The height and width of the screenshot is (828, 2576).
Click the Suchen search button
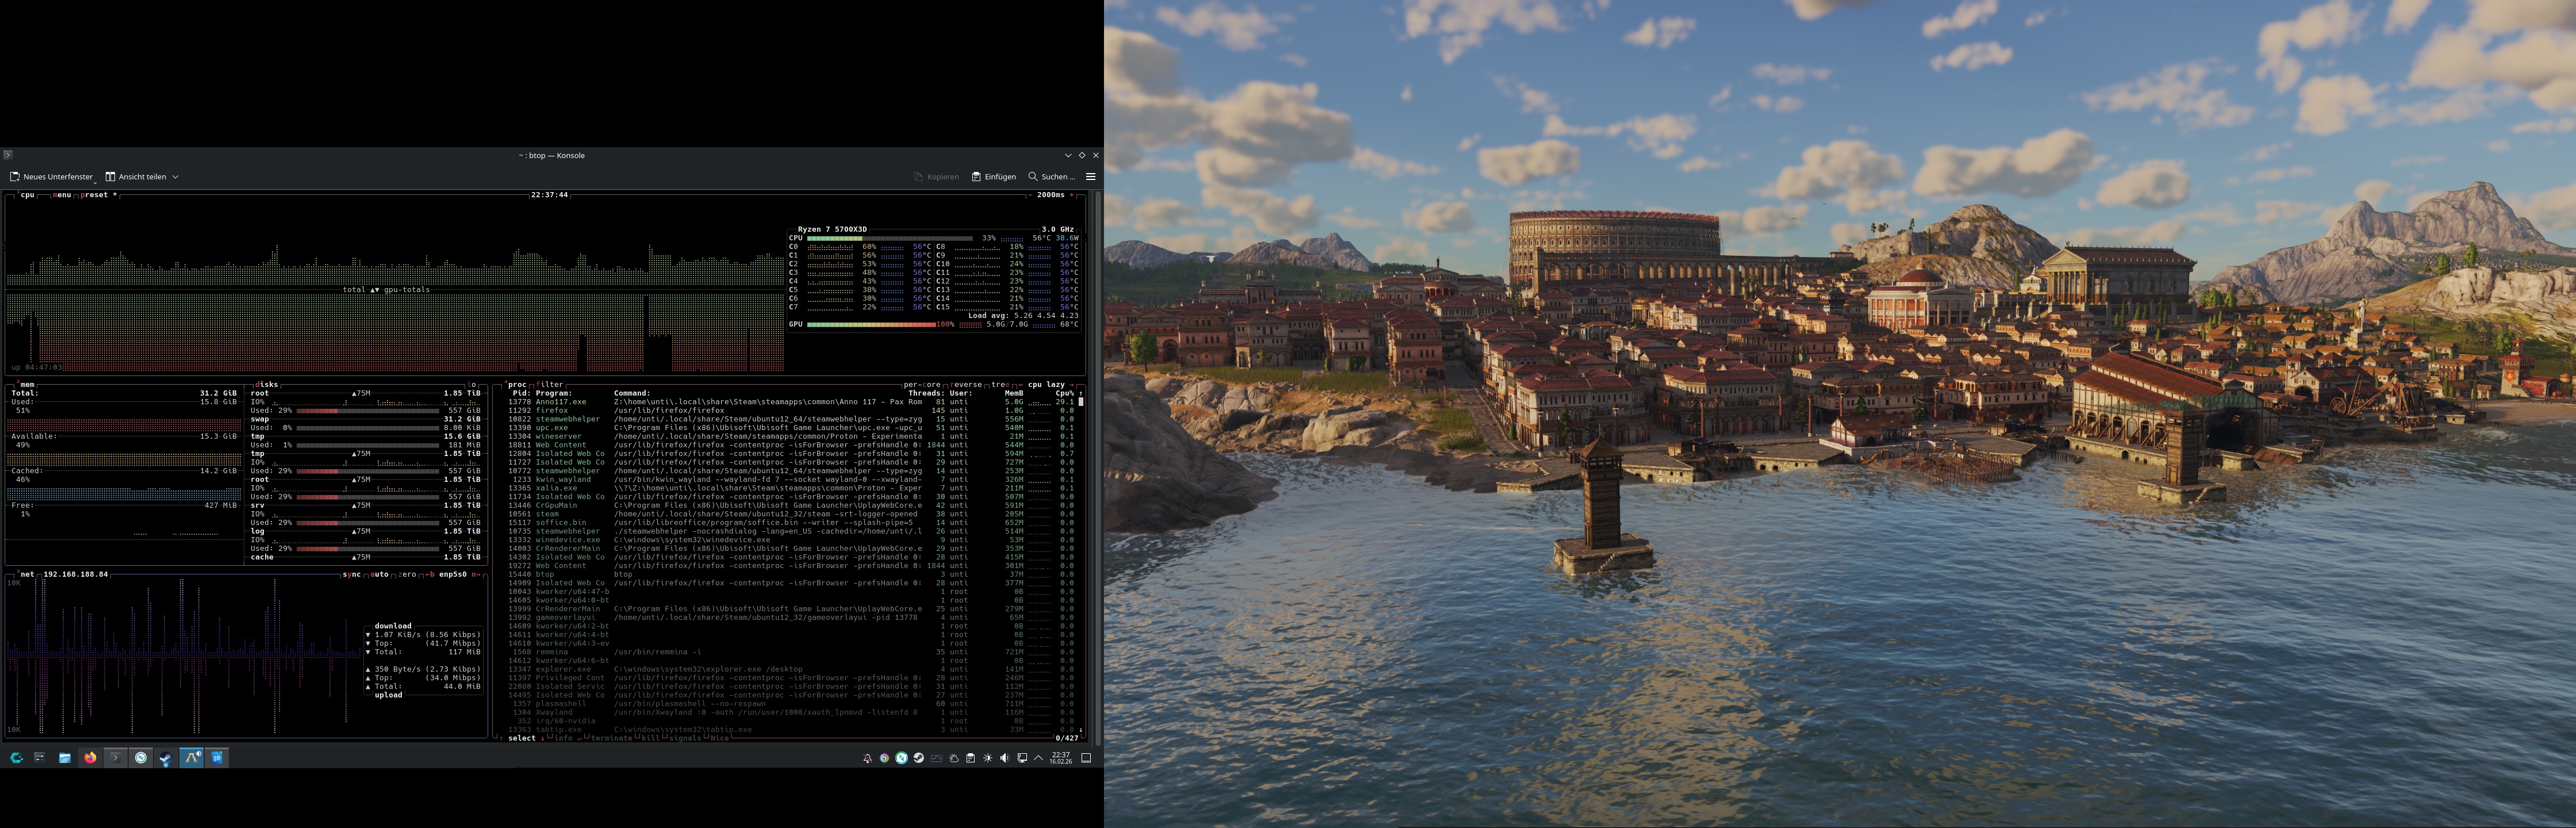1051,177
